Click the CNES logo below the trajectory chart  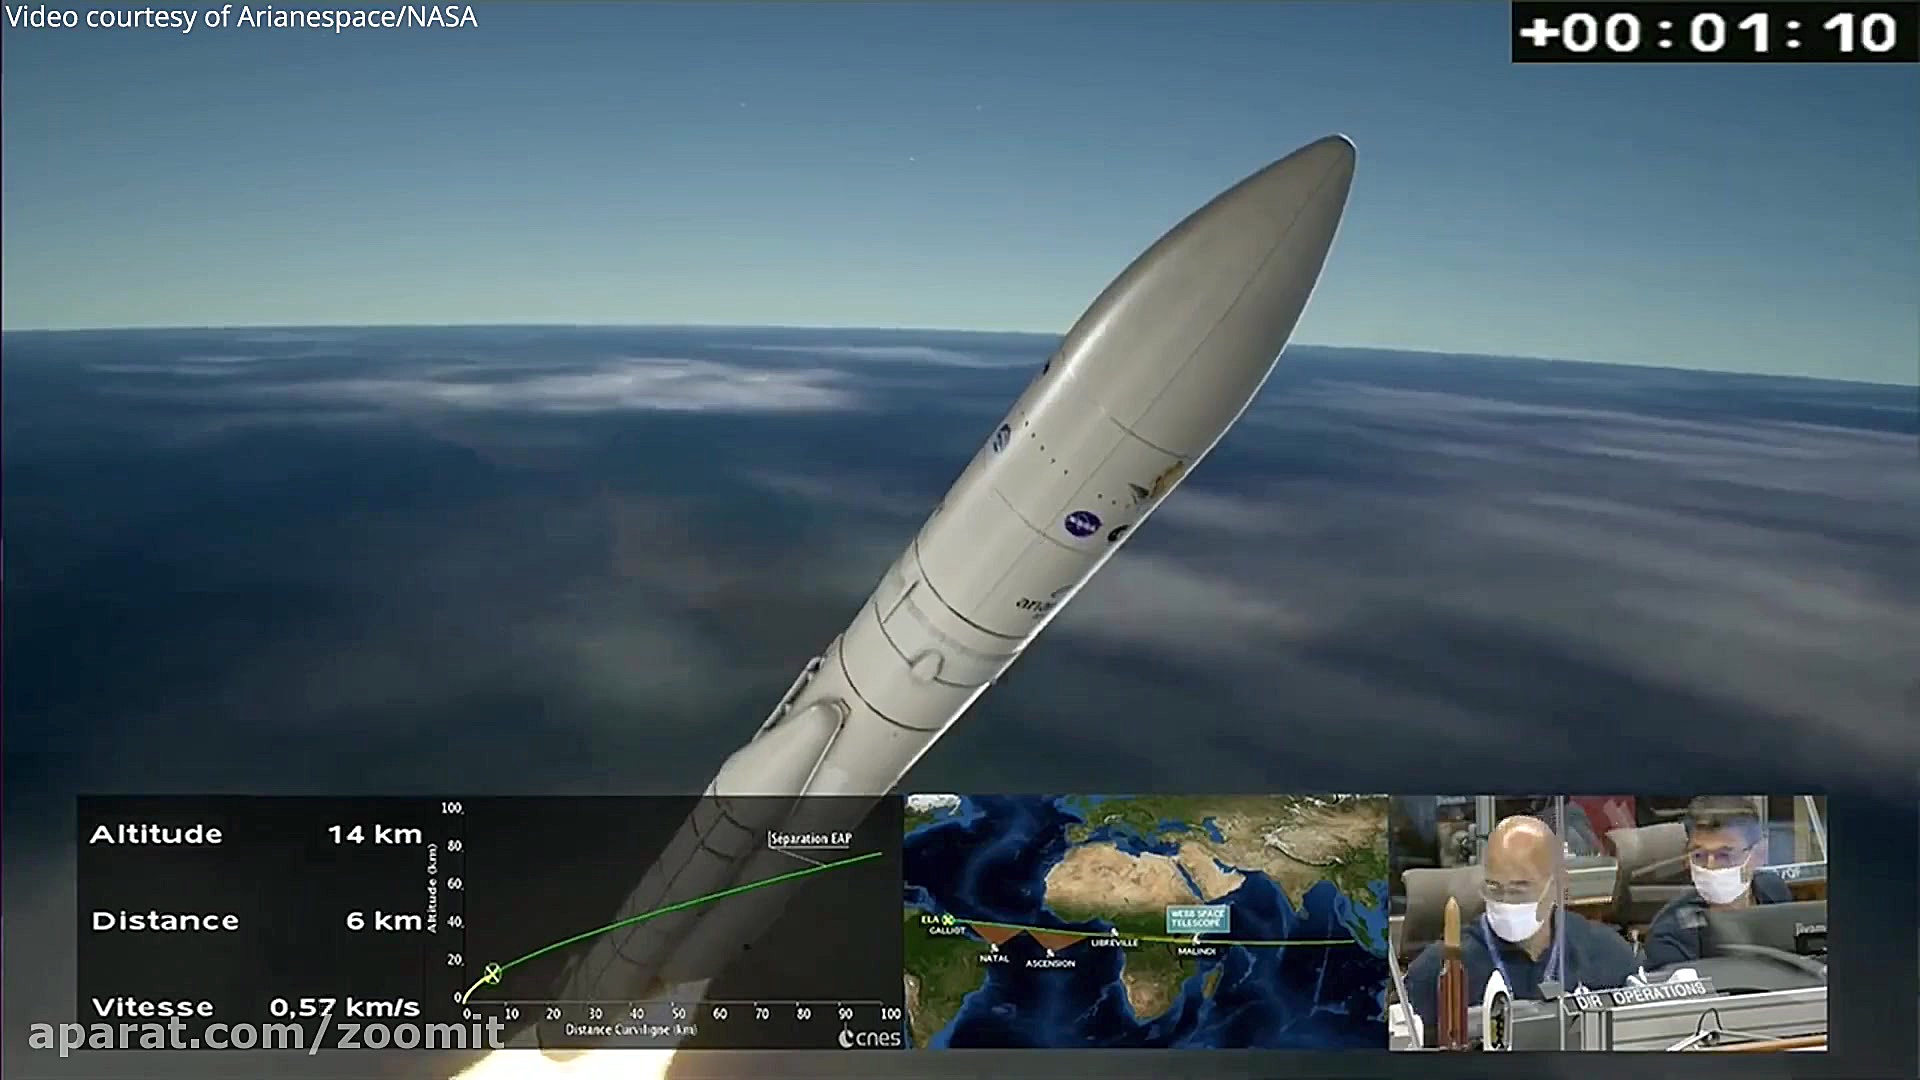point(870,1038)
